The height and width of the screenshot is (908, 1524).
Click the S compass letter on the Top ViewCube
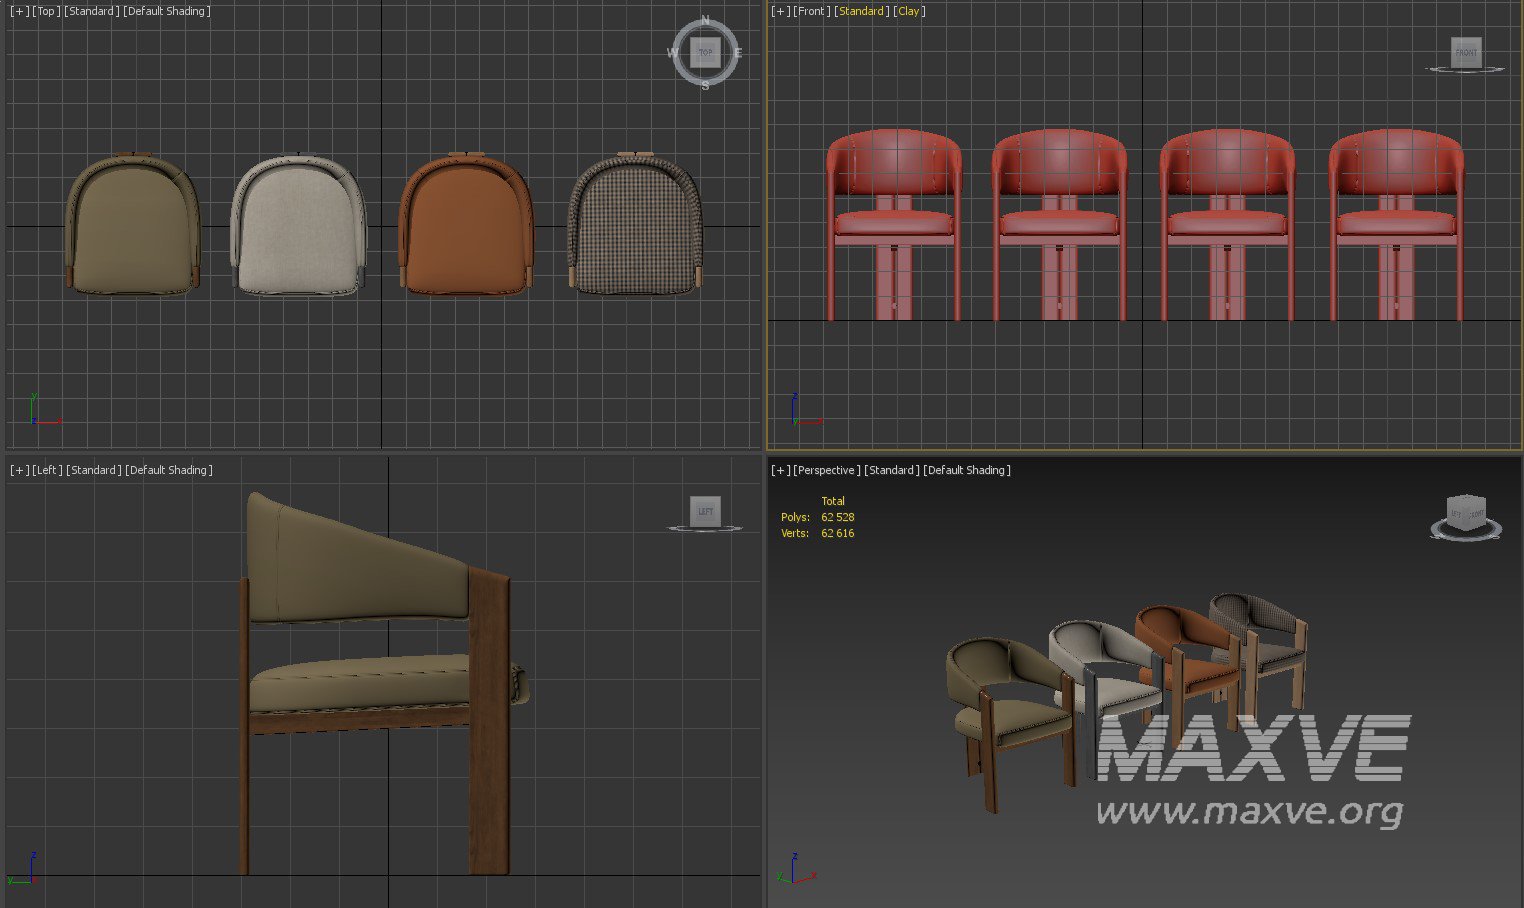tap(705, 86)
